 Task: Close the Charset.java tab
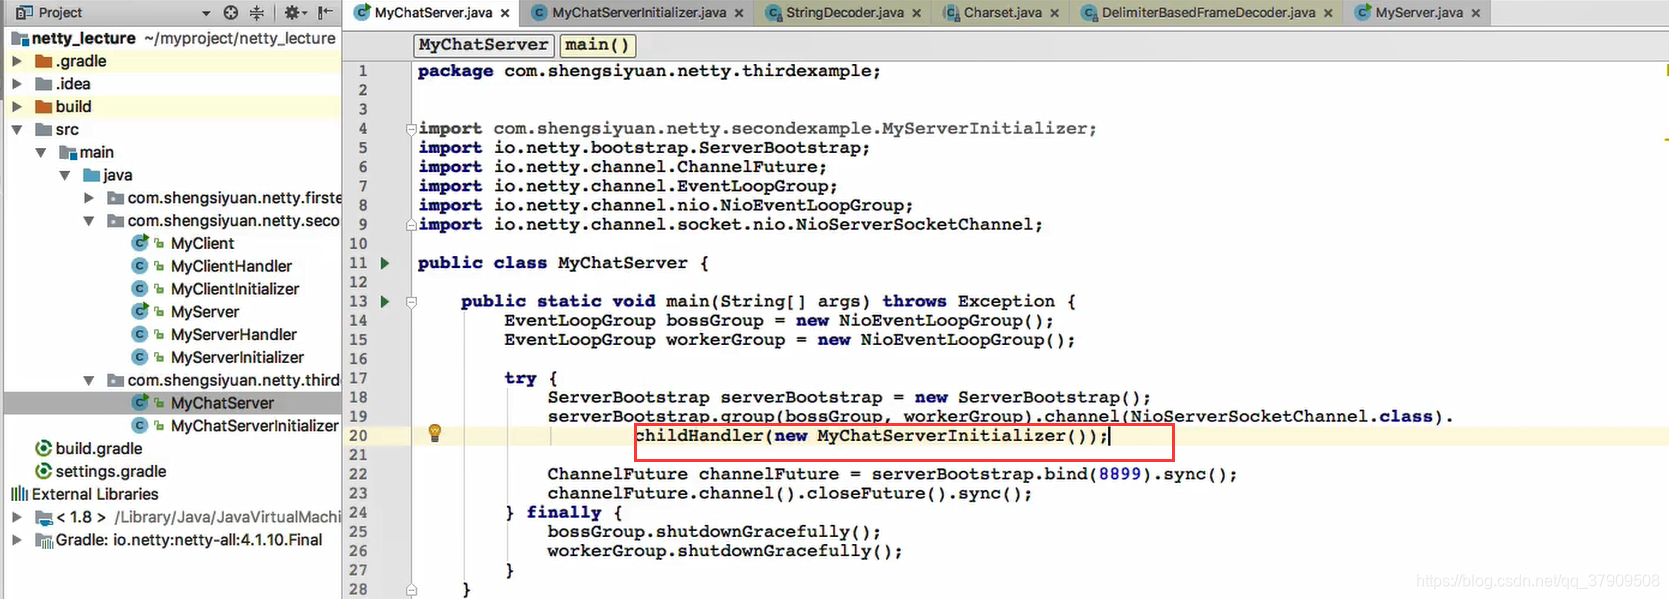pyautogui.click(x=1054, y=13)
